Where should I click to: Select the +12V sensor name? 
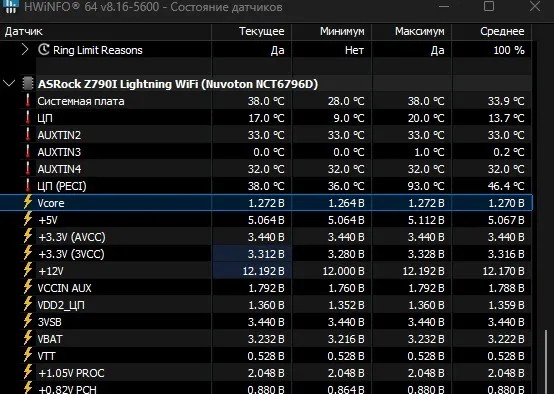[51, 271]
